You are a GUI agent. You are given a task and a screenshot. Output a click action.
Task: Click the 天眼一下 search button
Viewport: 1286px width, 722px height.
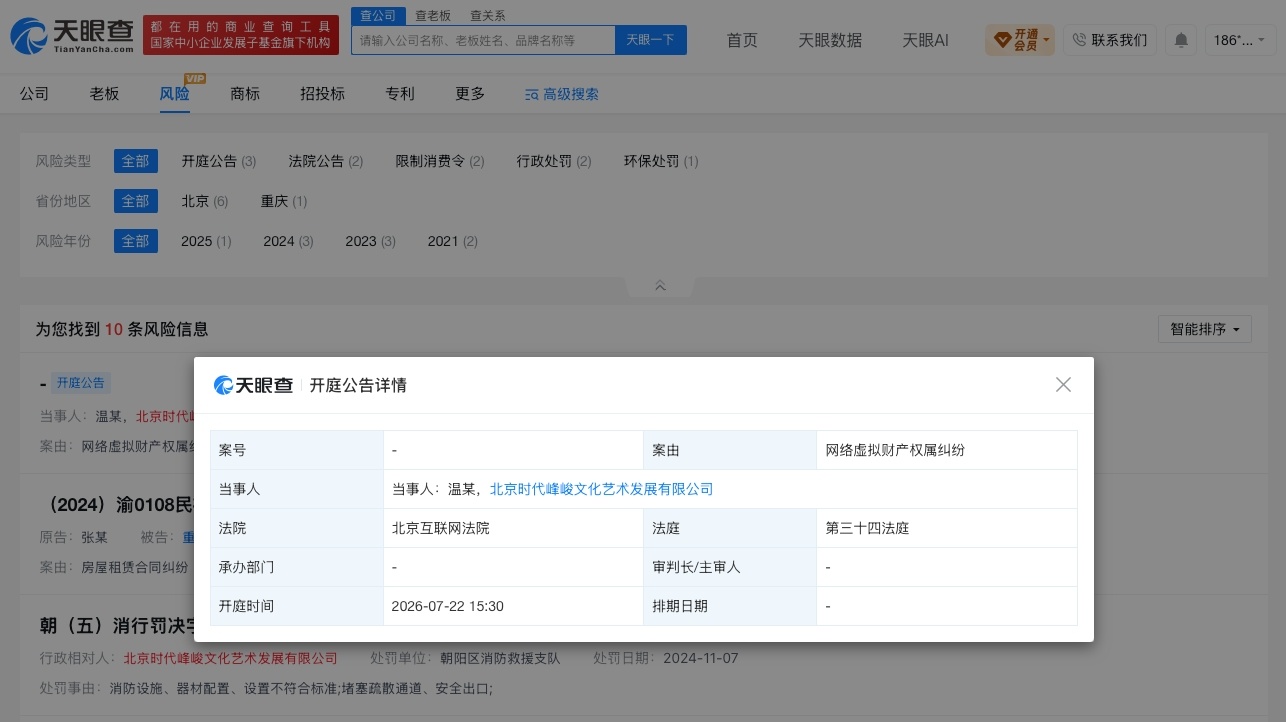click(650, 40)
